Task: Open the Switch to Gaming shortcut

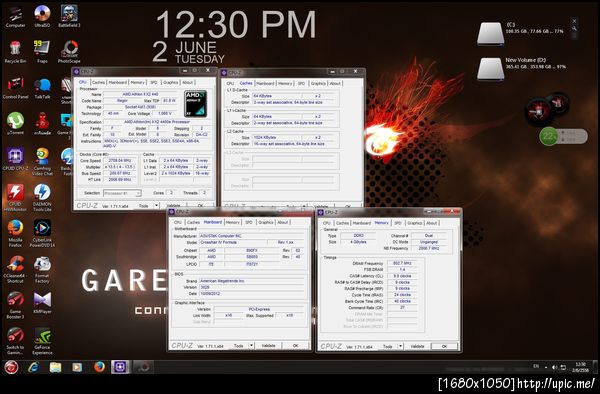Action: coord(15,341)
